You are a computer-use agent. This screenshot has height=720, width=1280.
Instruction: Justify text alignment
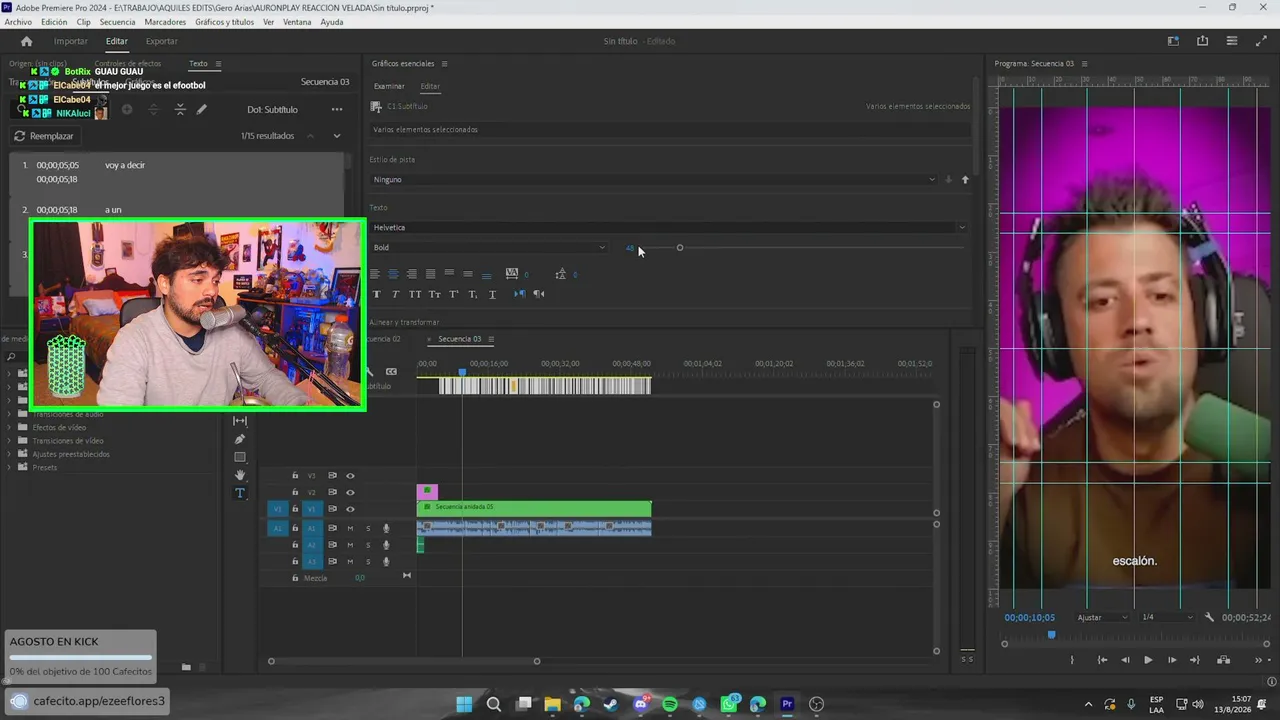click(x=430, y=274)
